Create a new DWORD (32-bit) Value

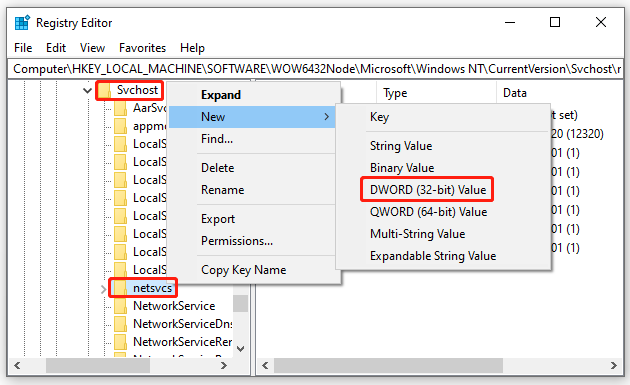click(443, 190)
